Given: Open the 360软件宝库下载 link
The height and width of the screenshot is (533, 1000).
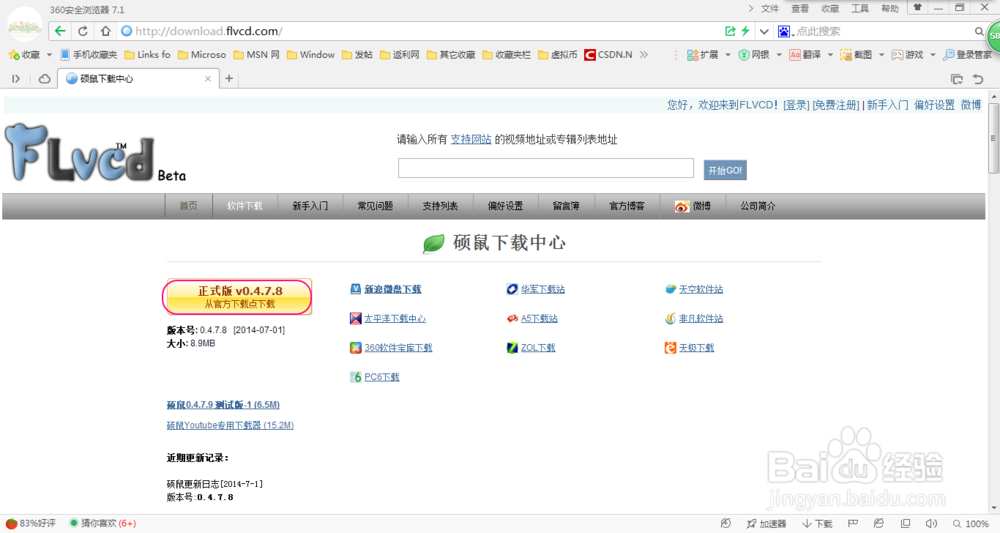Looking at the screenshot, I should [x=398, y=348].
